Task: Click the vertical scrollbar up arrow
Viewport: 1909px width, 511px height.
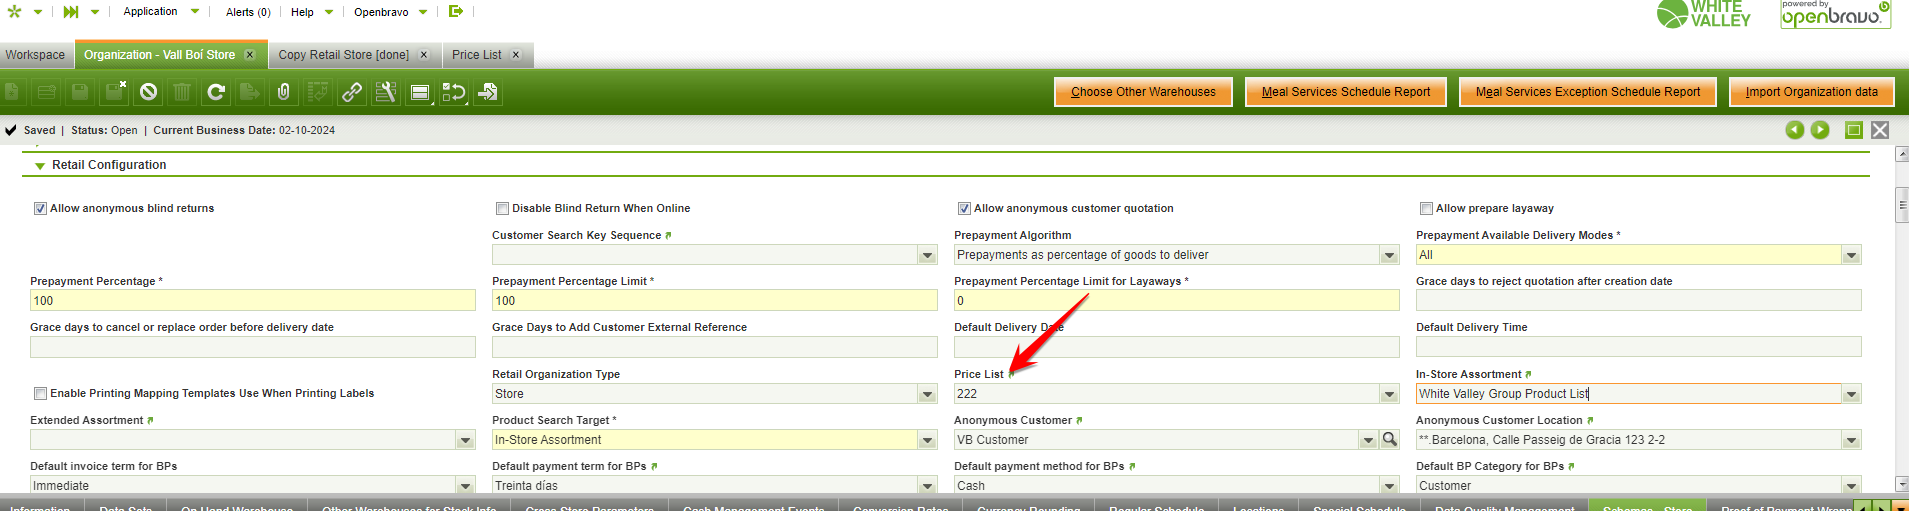Action: point(1902,154)
